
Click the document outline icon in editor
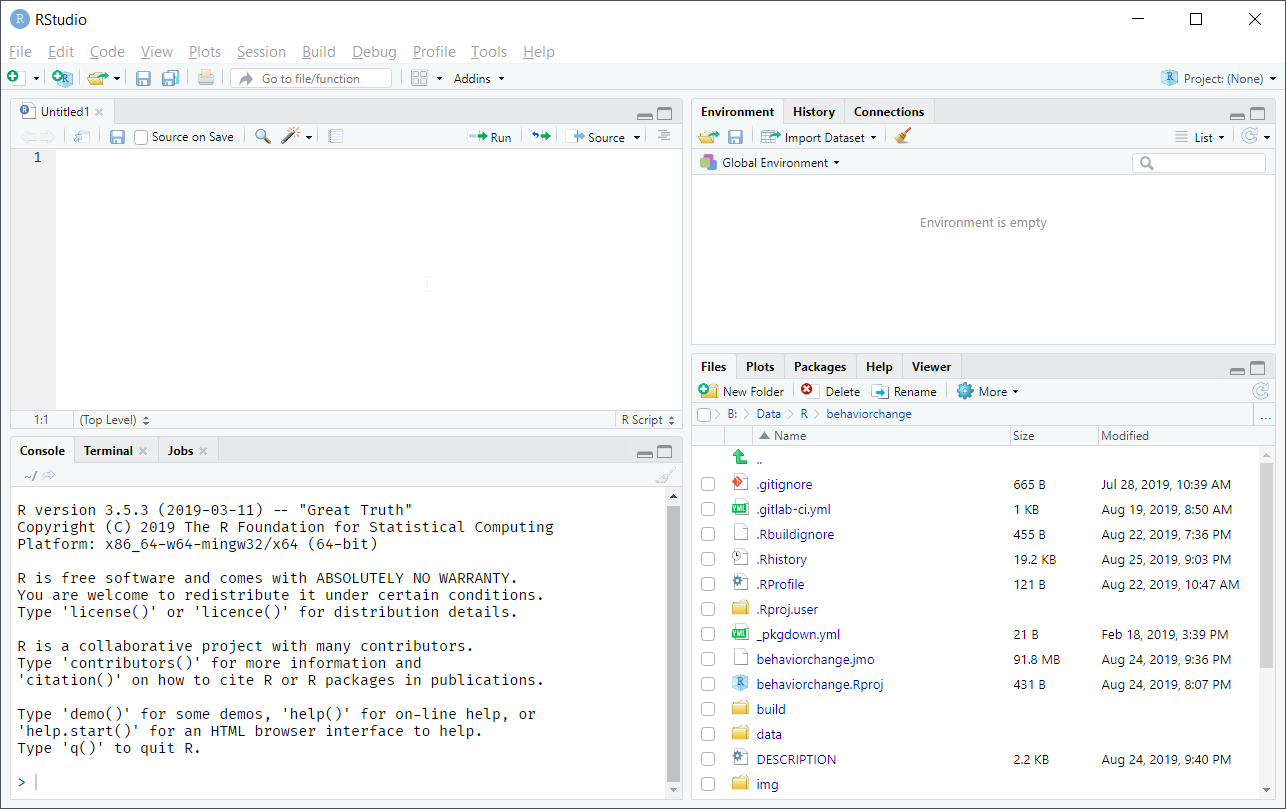tap(664, 136)
